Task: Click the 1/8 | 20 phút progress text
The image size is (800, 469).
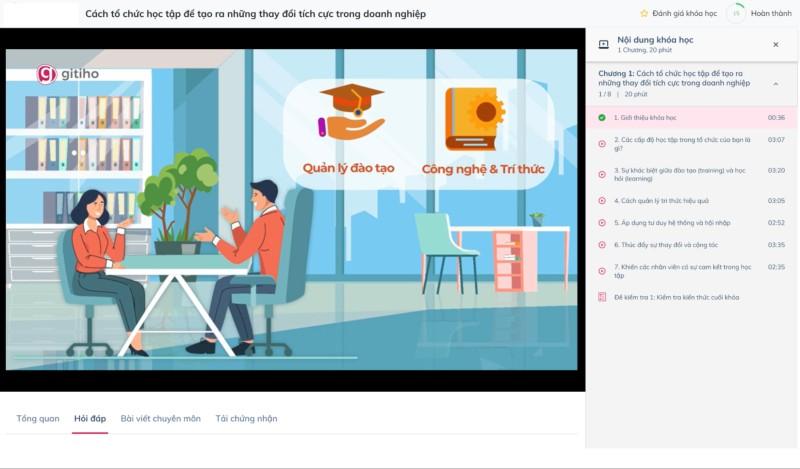Action: pyautogui.click(x=623, y=94)
